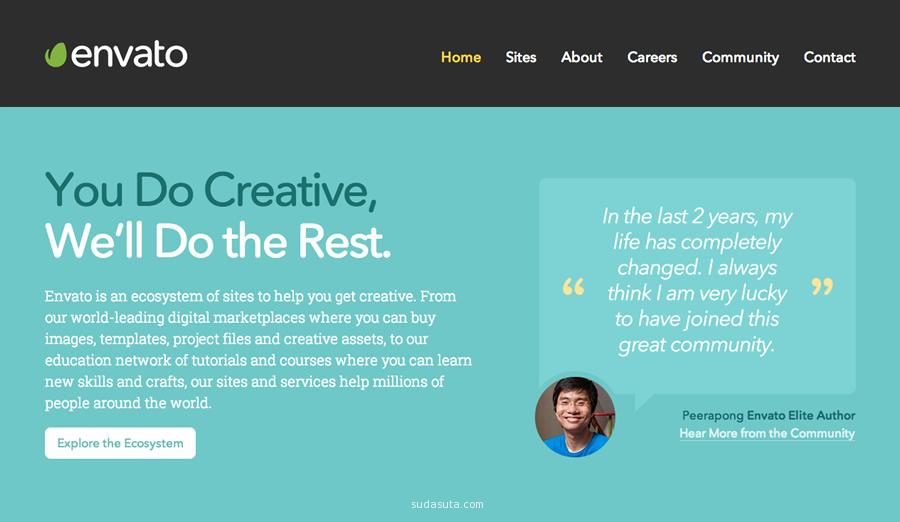Select the testimonial quote text

click(x=697, y=281)
